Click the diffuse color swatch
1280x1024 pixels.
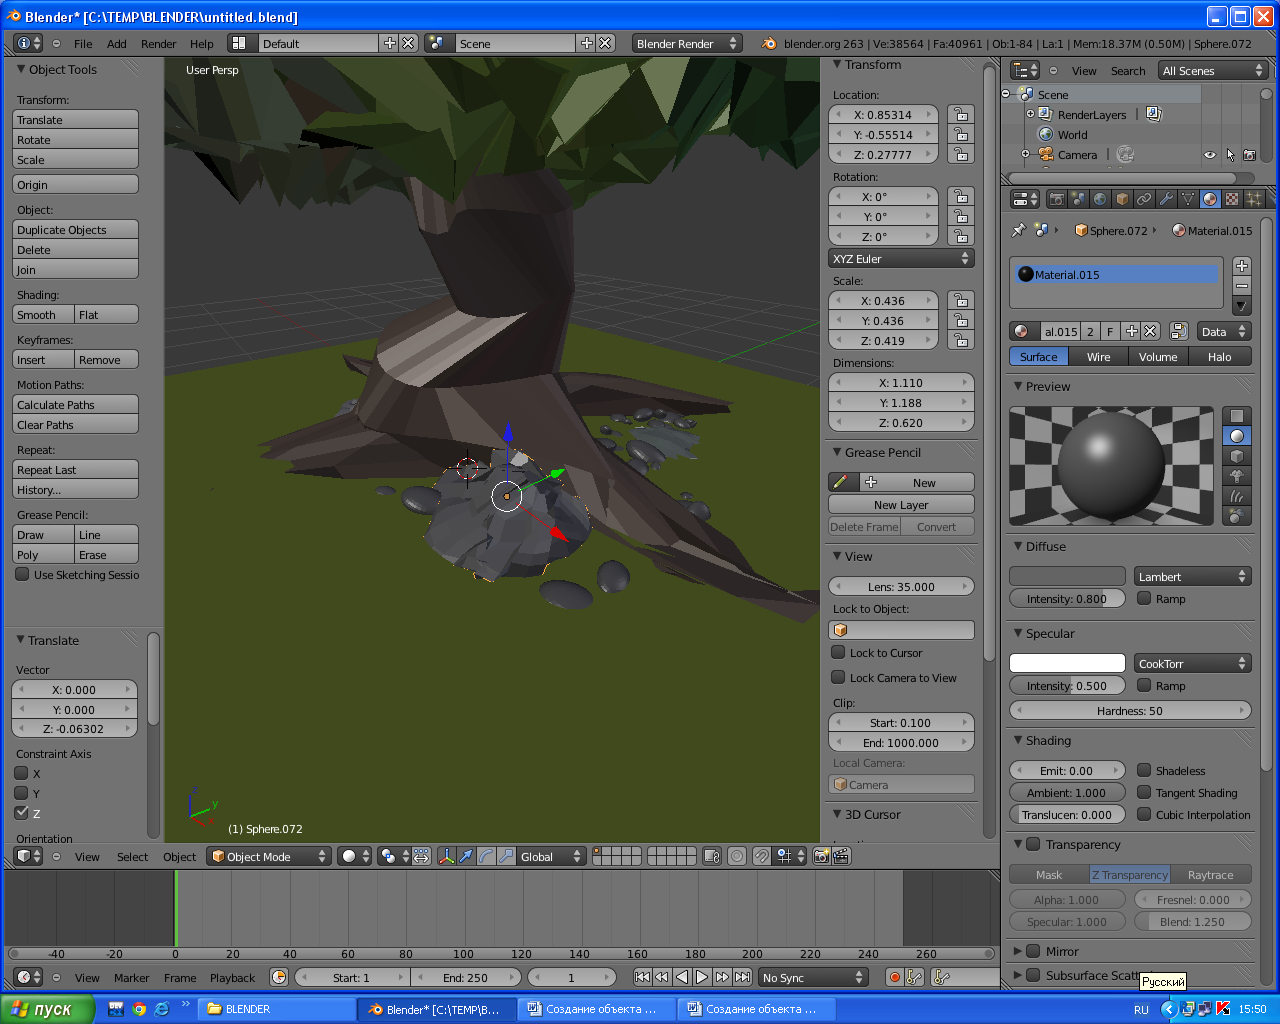pos(1067,576)
